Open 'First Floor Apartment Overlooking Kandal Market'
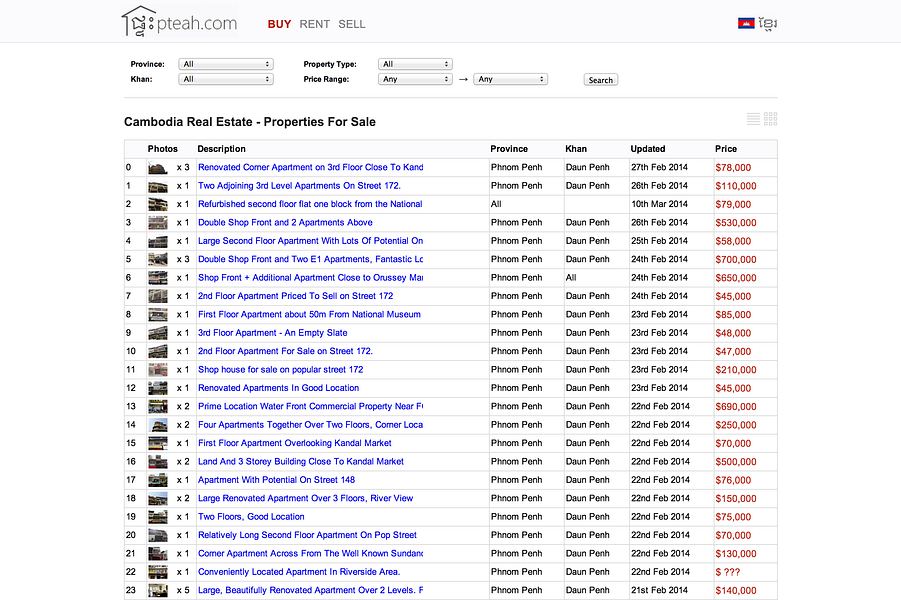Screen dimensions: 901x600 294,443
